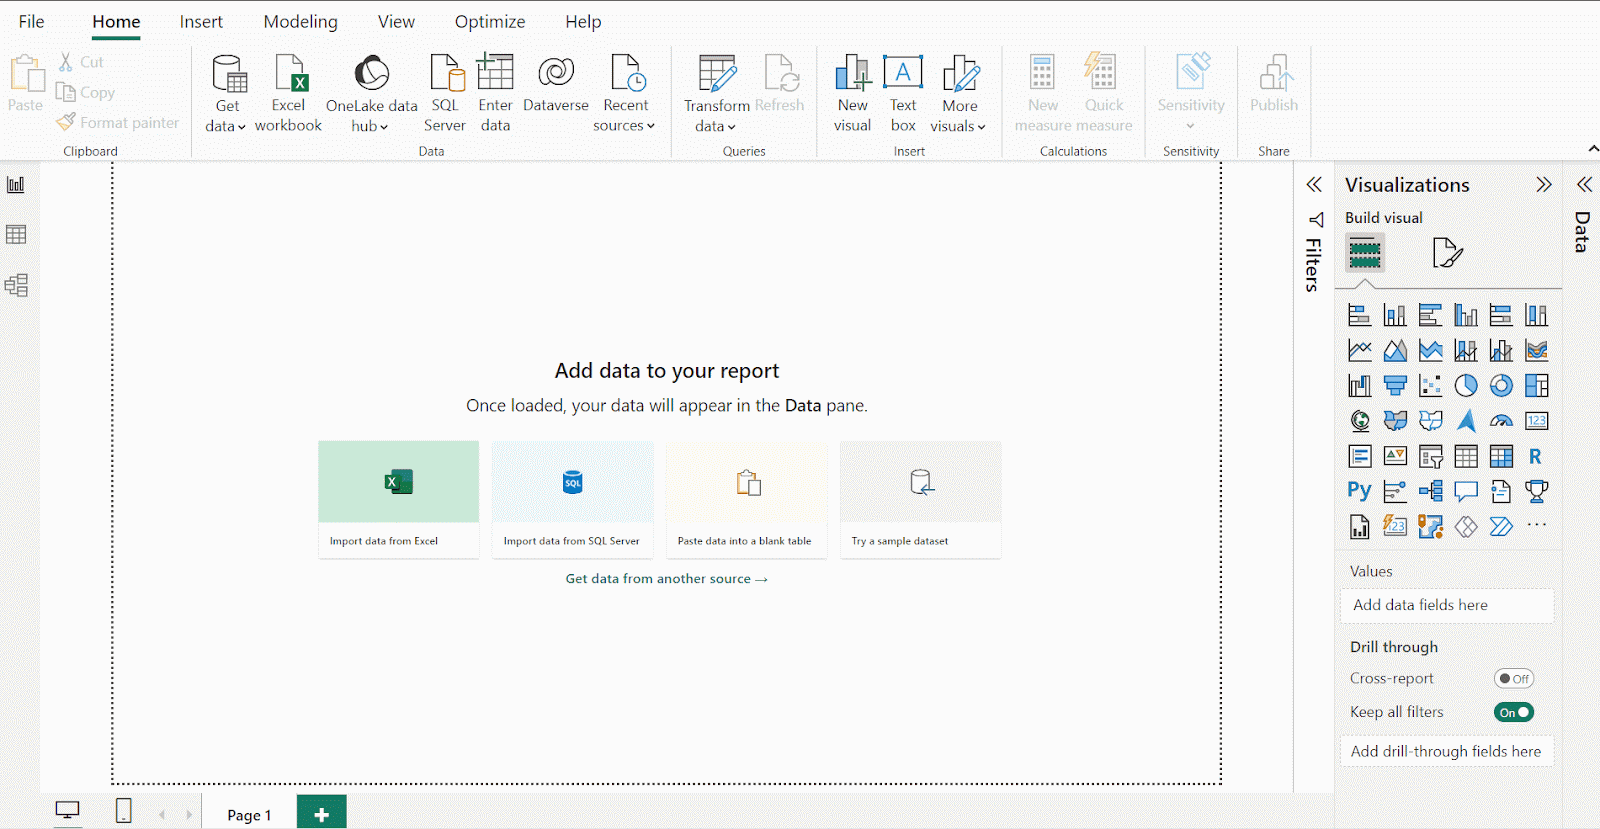Select the globe Map visual

pos(1359,421)
